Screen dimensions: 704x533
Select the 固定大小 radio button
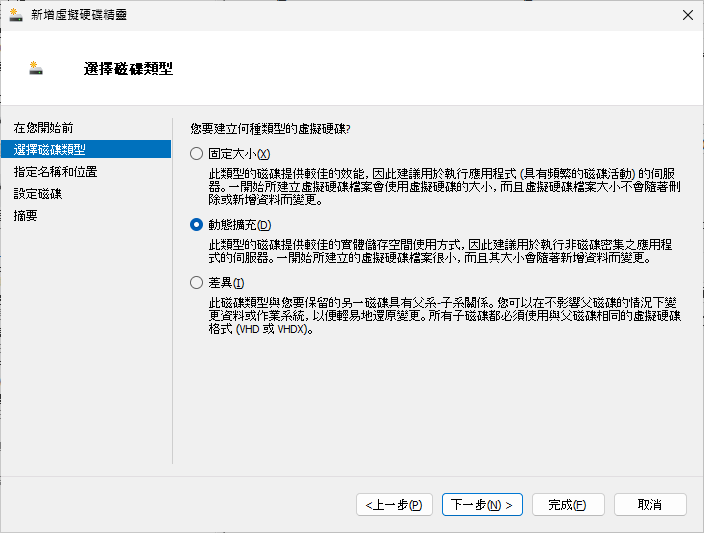coord(197,154)
